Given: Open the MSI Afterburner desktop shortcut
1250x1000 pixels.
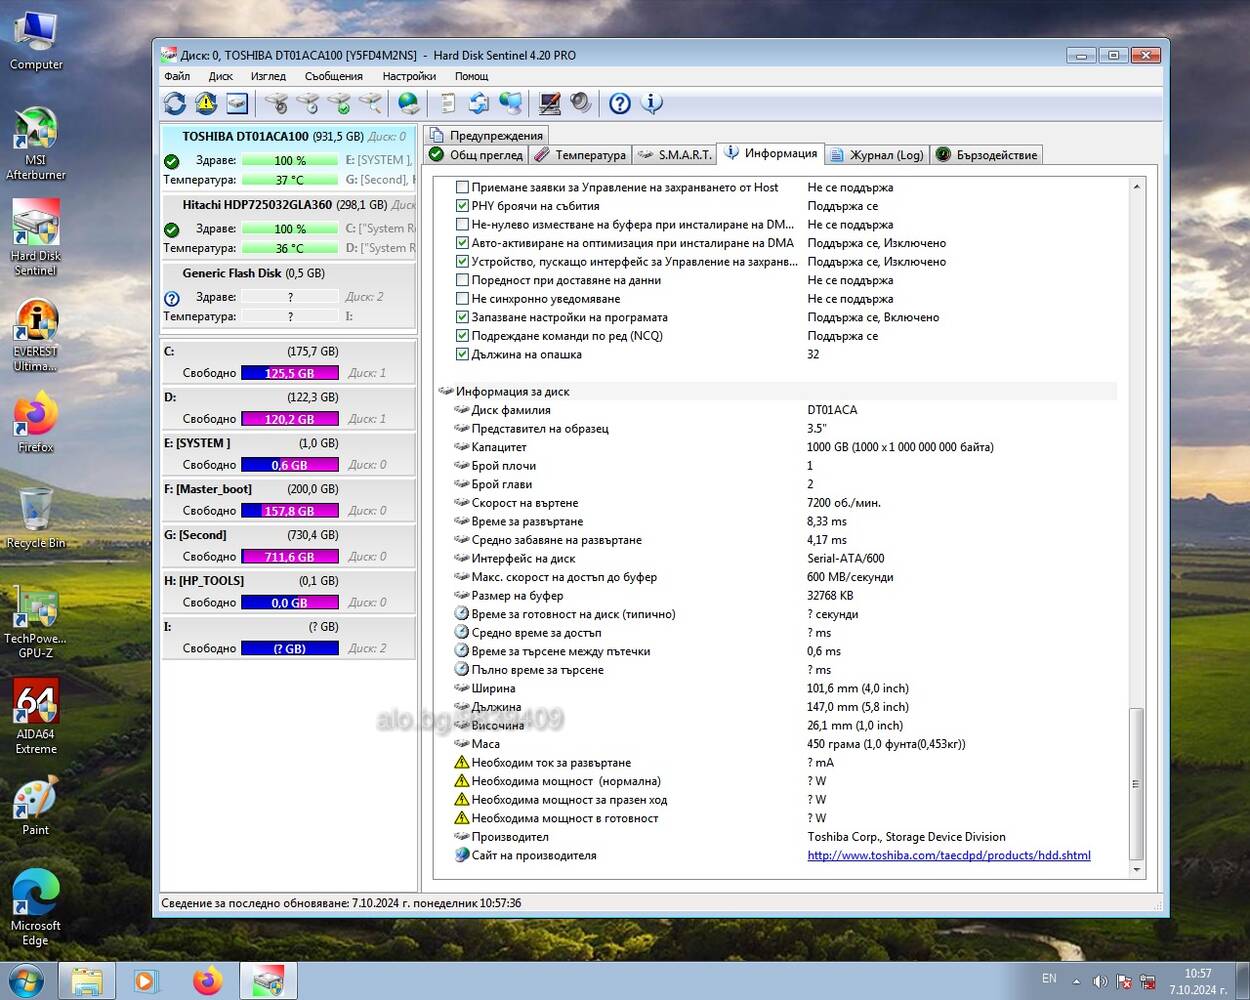Looking at the screenshot, I should tap(36, 144).
